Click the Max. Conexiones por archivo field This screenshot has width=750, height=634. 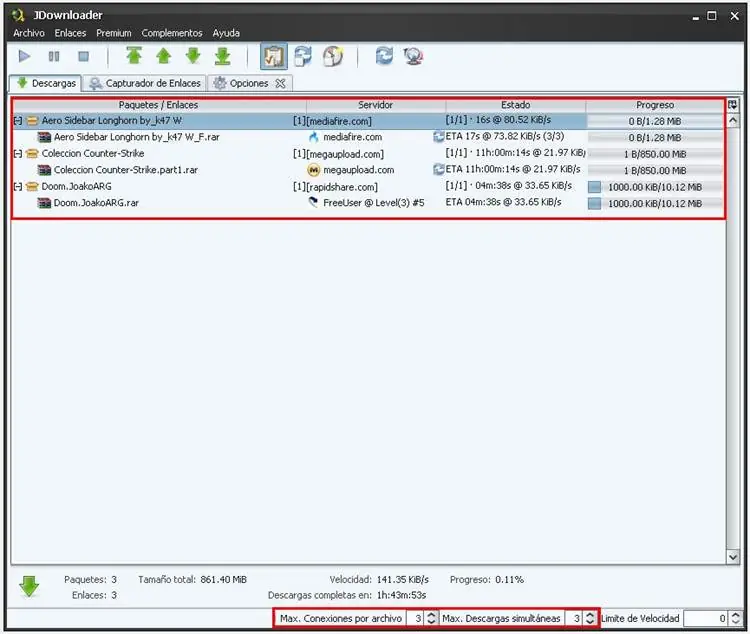pos(415,619)
